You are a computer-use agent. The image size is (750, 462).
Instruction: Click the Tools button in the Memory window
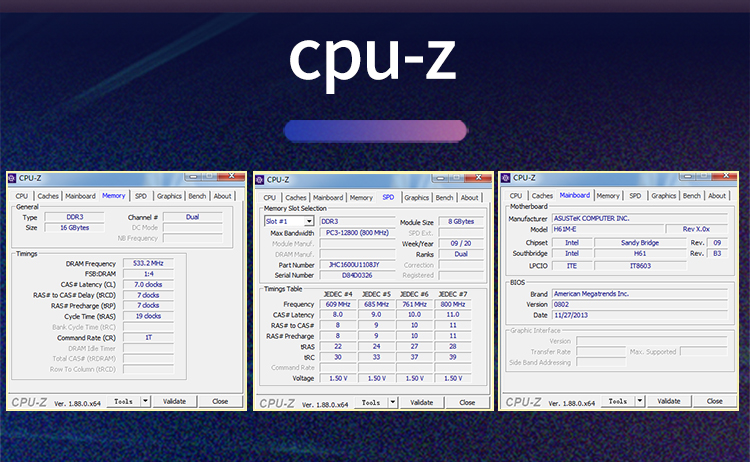(123, 401)
